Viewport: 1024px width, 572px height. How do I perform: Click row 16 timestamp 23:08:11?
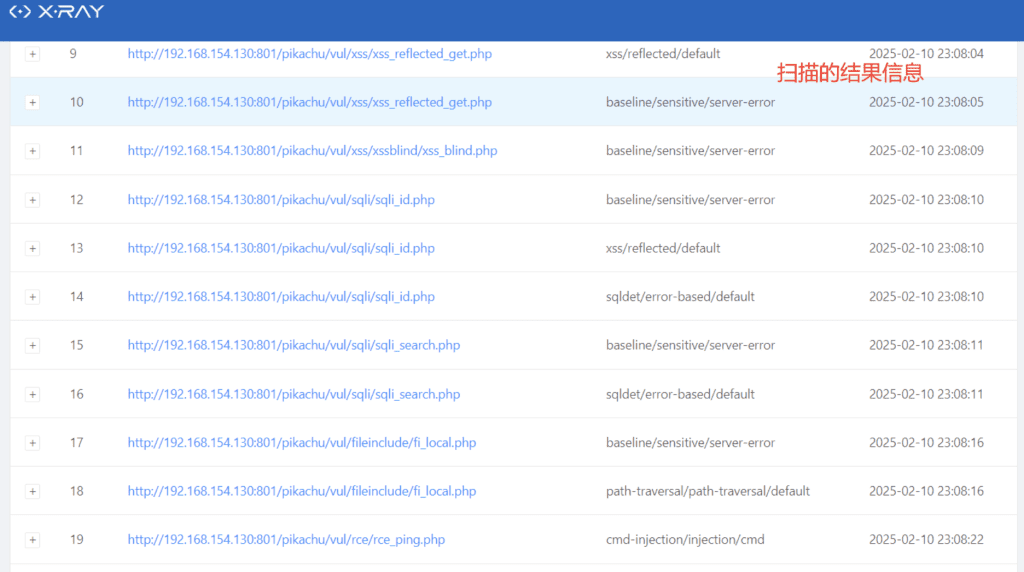pos(926,394)
